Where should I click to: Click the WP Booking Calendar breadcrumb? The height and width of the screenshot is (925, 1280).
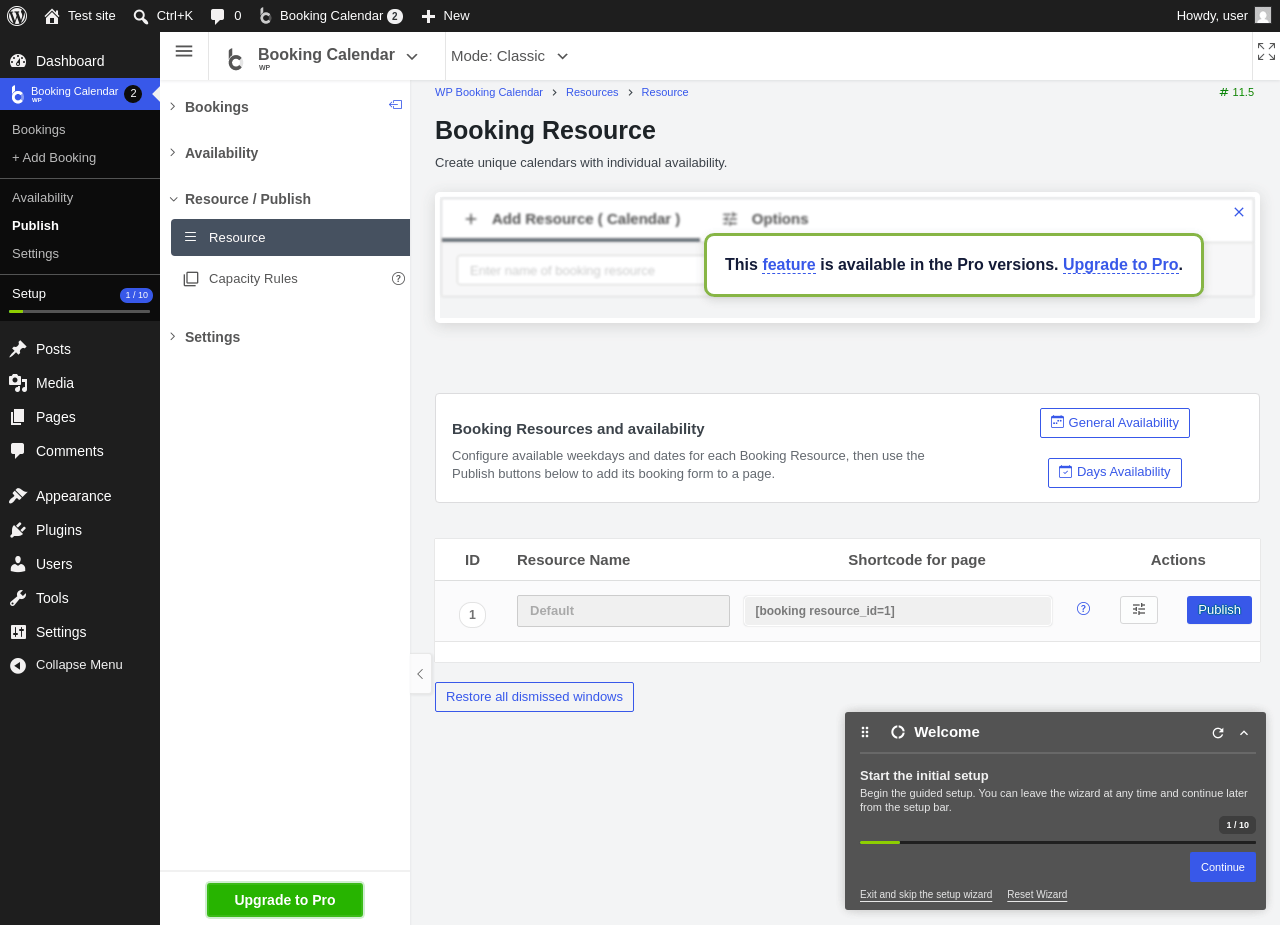coord(489,92)
